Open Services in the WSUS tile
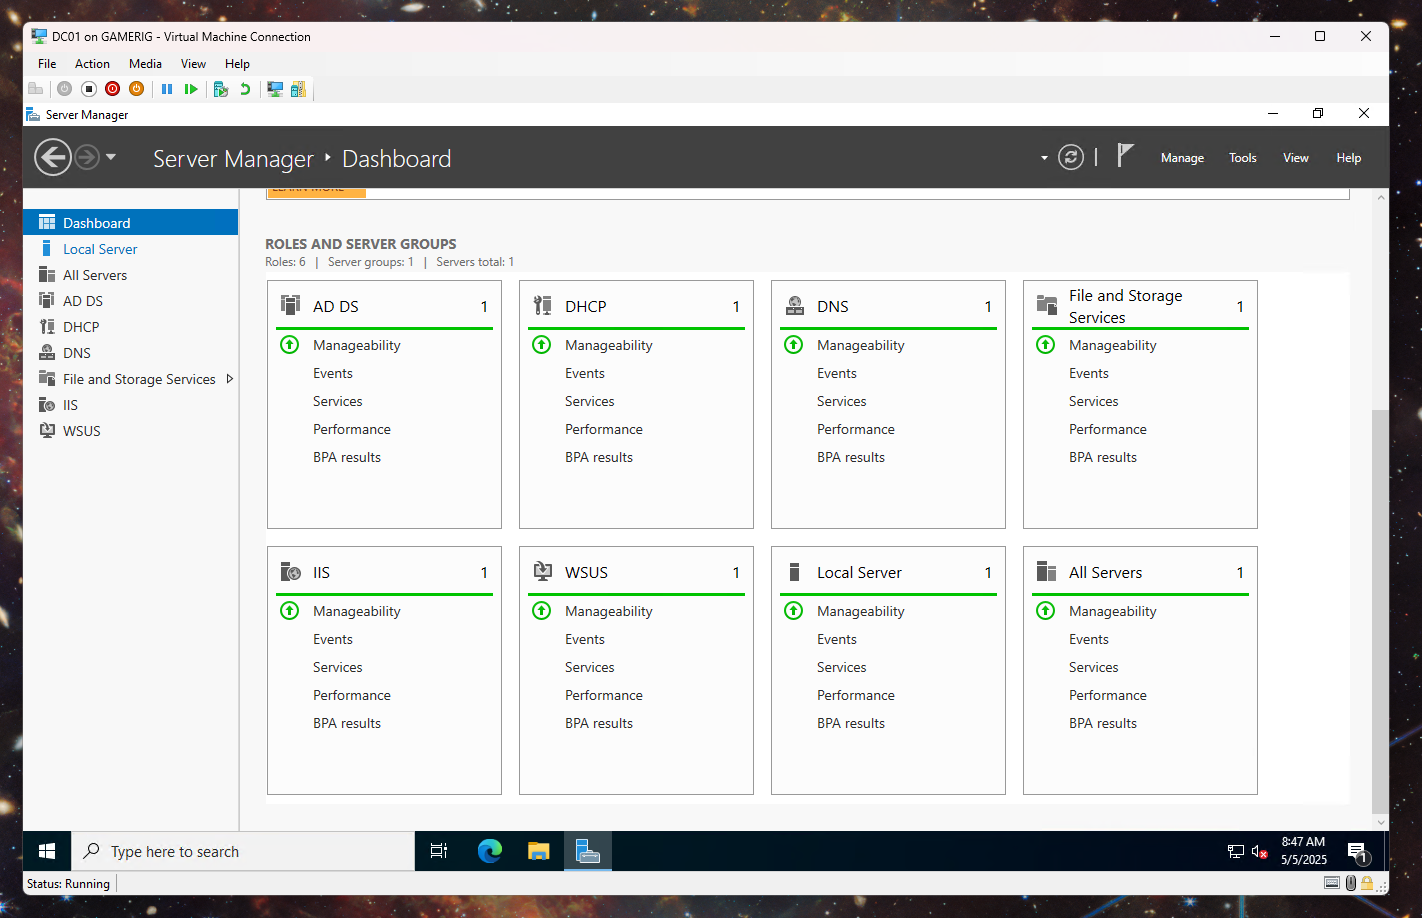 tap(590, 667)
